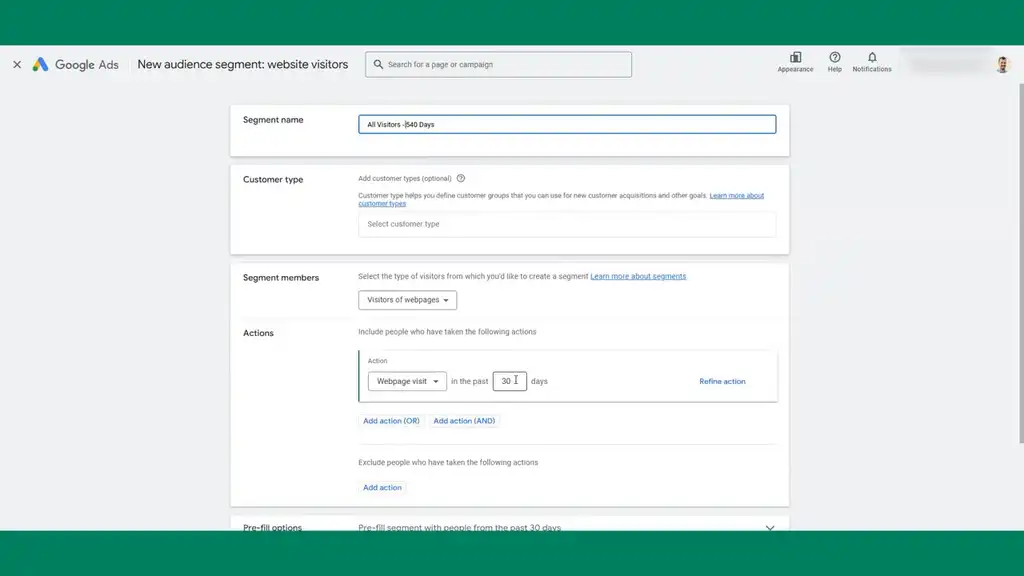This screenshot has height=576, width=1024.
Task: Open the Select customer type dropdown
Action: click(566, 224)
